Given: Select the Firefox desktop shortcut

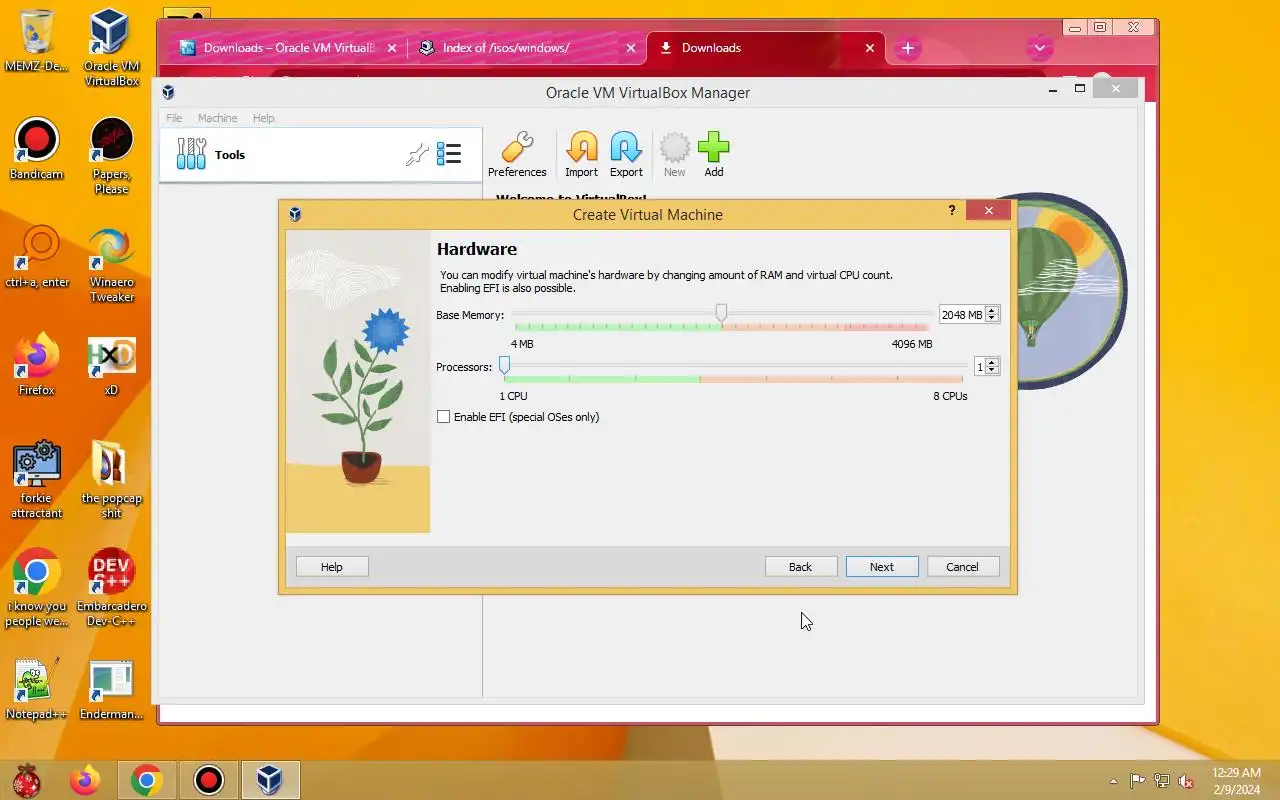Looking at the screenshot, I should (x=36, y=365).
